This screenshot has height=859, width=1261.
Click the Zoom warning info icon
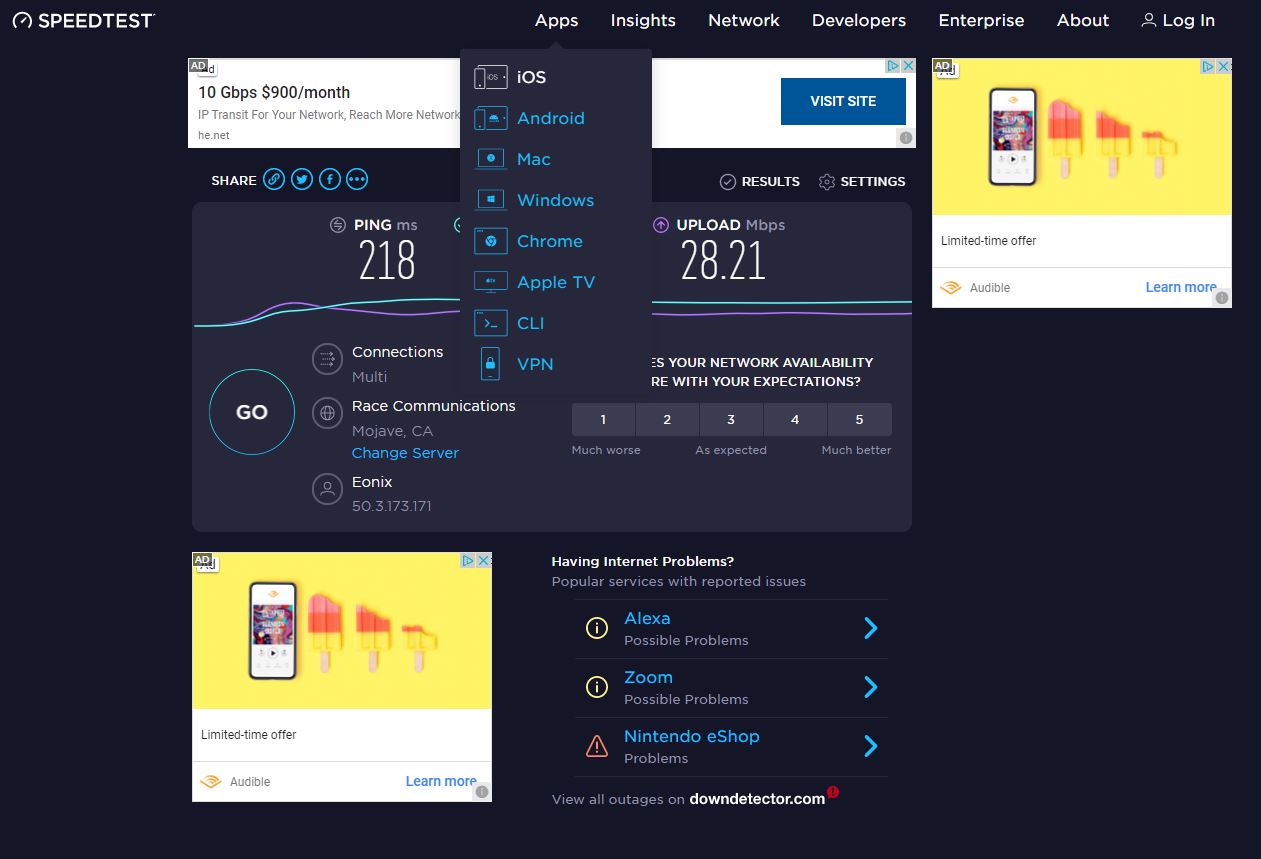[x=597, y=687]
